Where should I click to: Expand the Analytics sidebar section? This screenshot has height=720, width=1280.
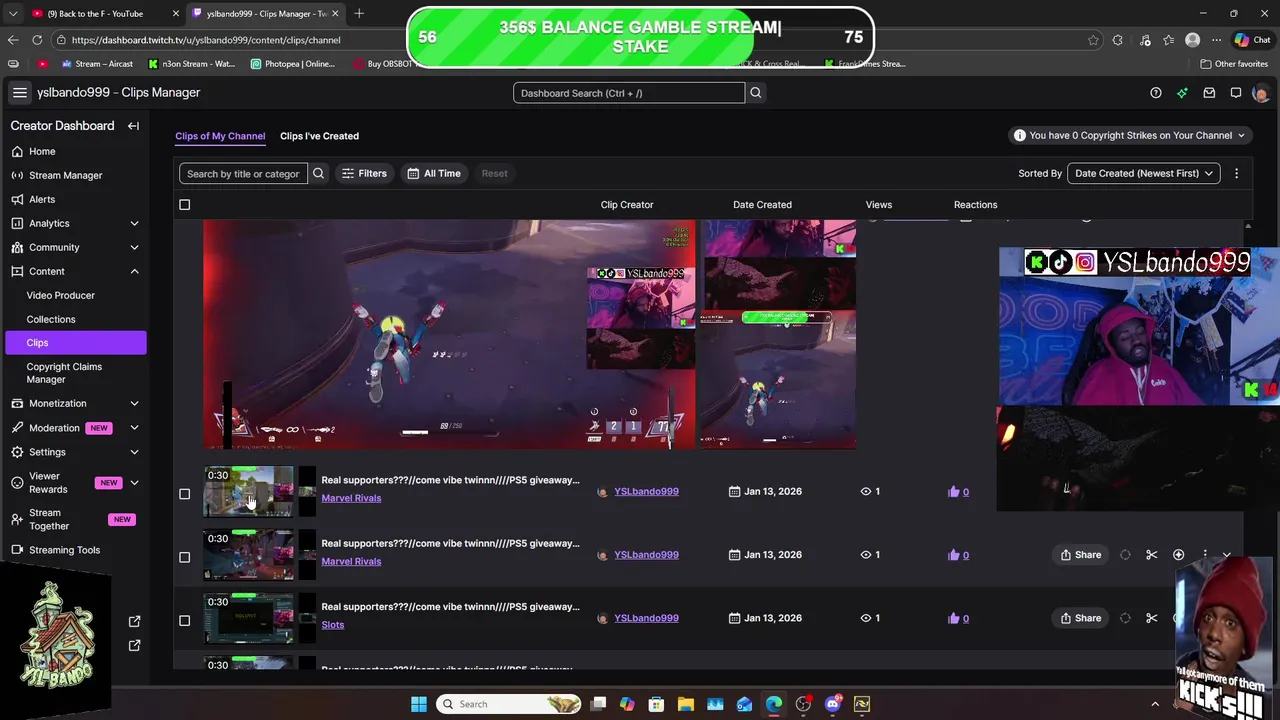[134, 223]
